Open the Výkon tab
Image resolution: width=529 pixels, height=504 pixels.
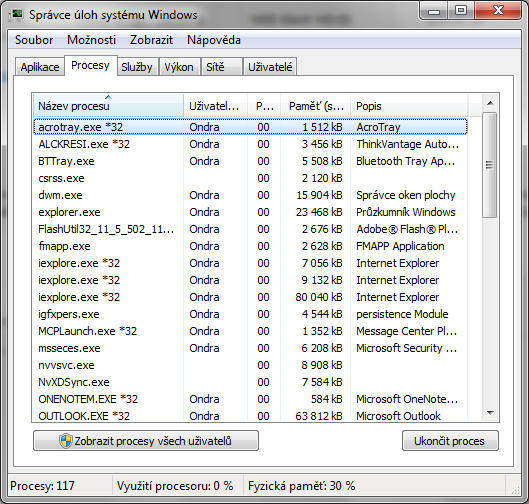click(x=179, y=67)
